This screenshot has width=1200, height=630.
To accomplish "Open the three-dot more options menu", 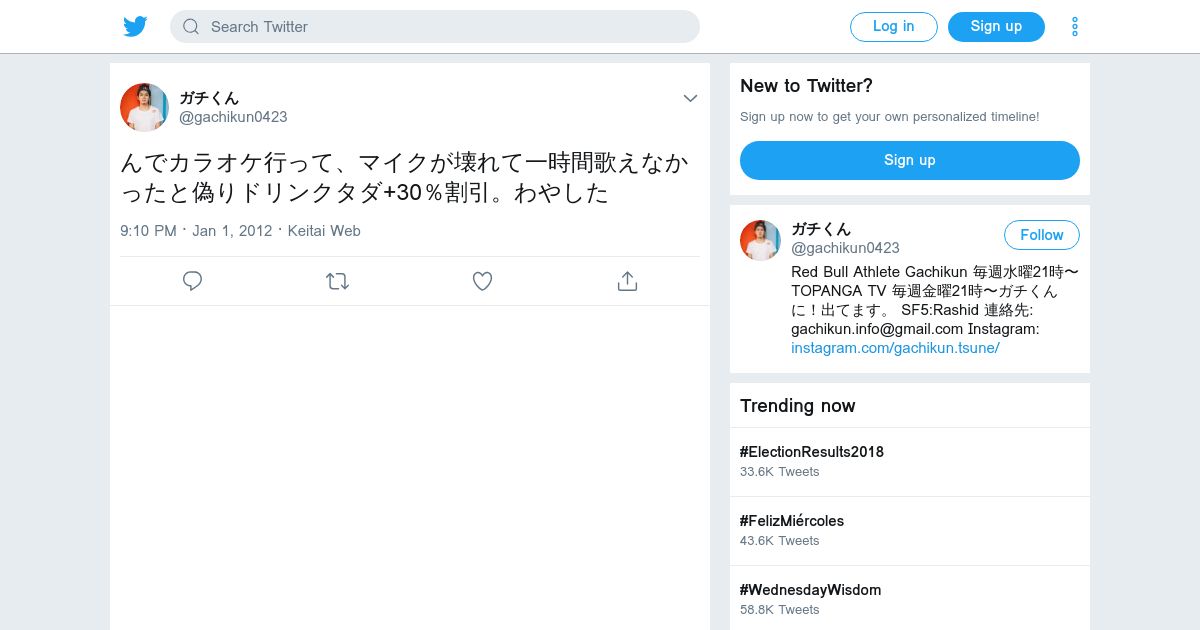I will point(1075,27).
